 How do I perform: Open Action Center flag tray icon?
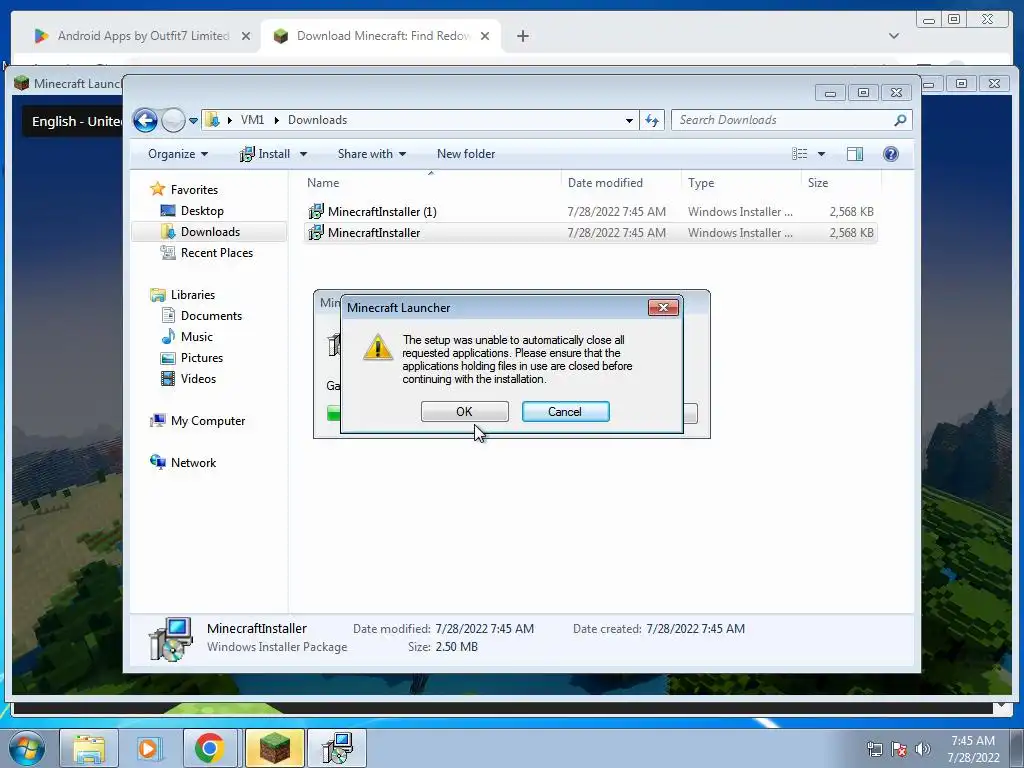pos(899,749)
